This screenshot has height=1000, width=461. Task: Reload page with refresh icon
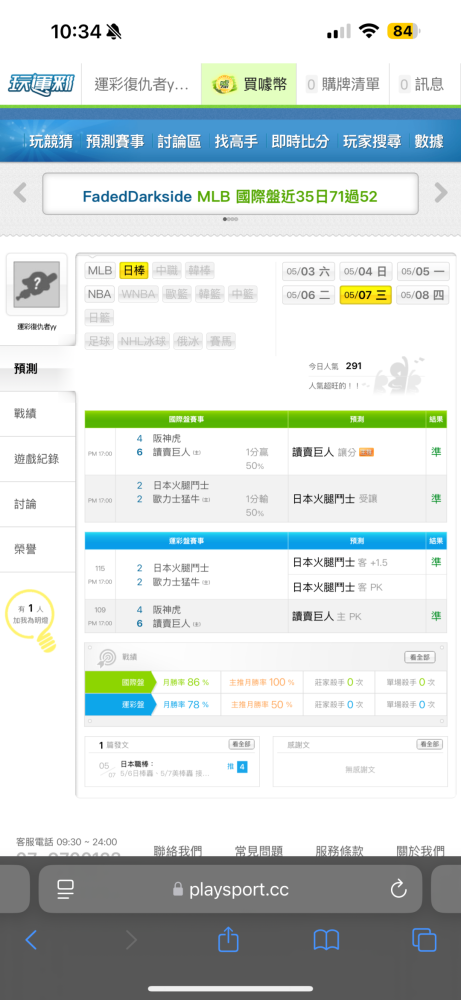(398, 889)
